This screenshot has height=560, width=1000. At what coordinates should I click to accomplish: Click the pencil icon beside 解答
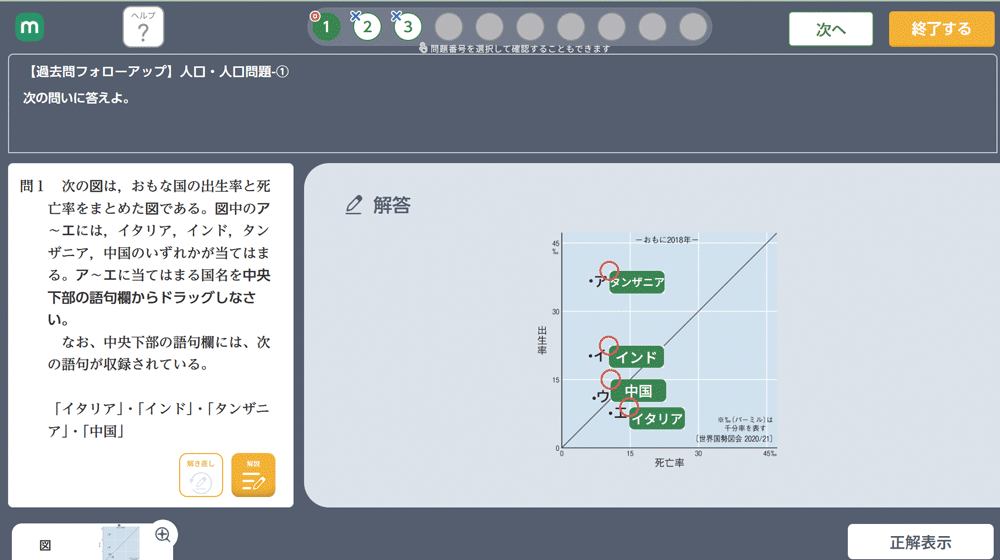[x=354, y=205]
